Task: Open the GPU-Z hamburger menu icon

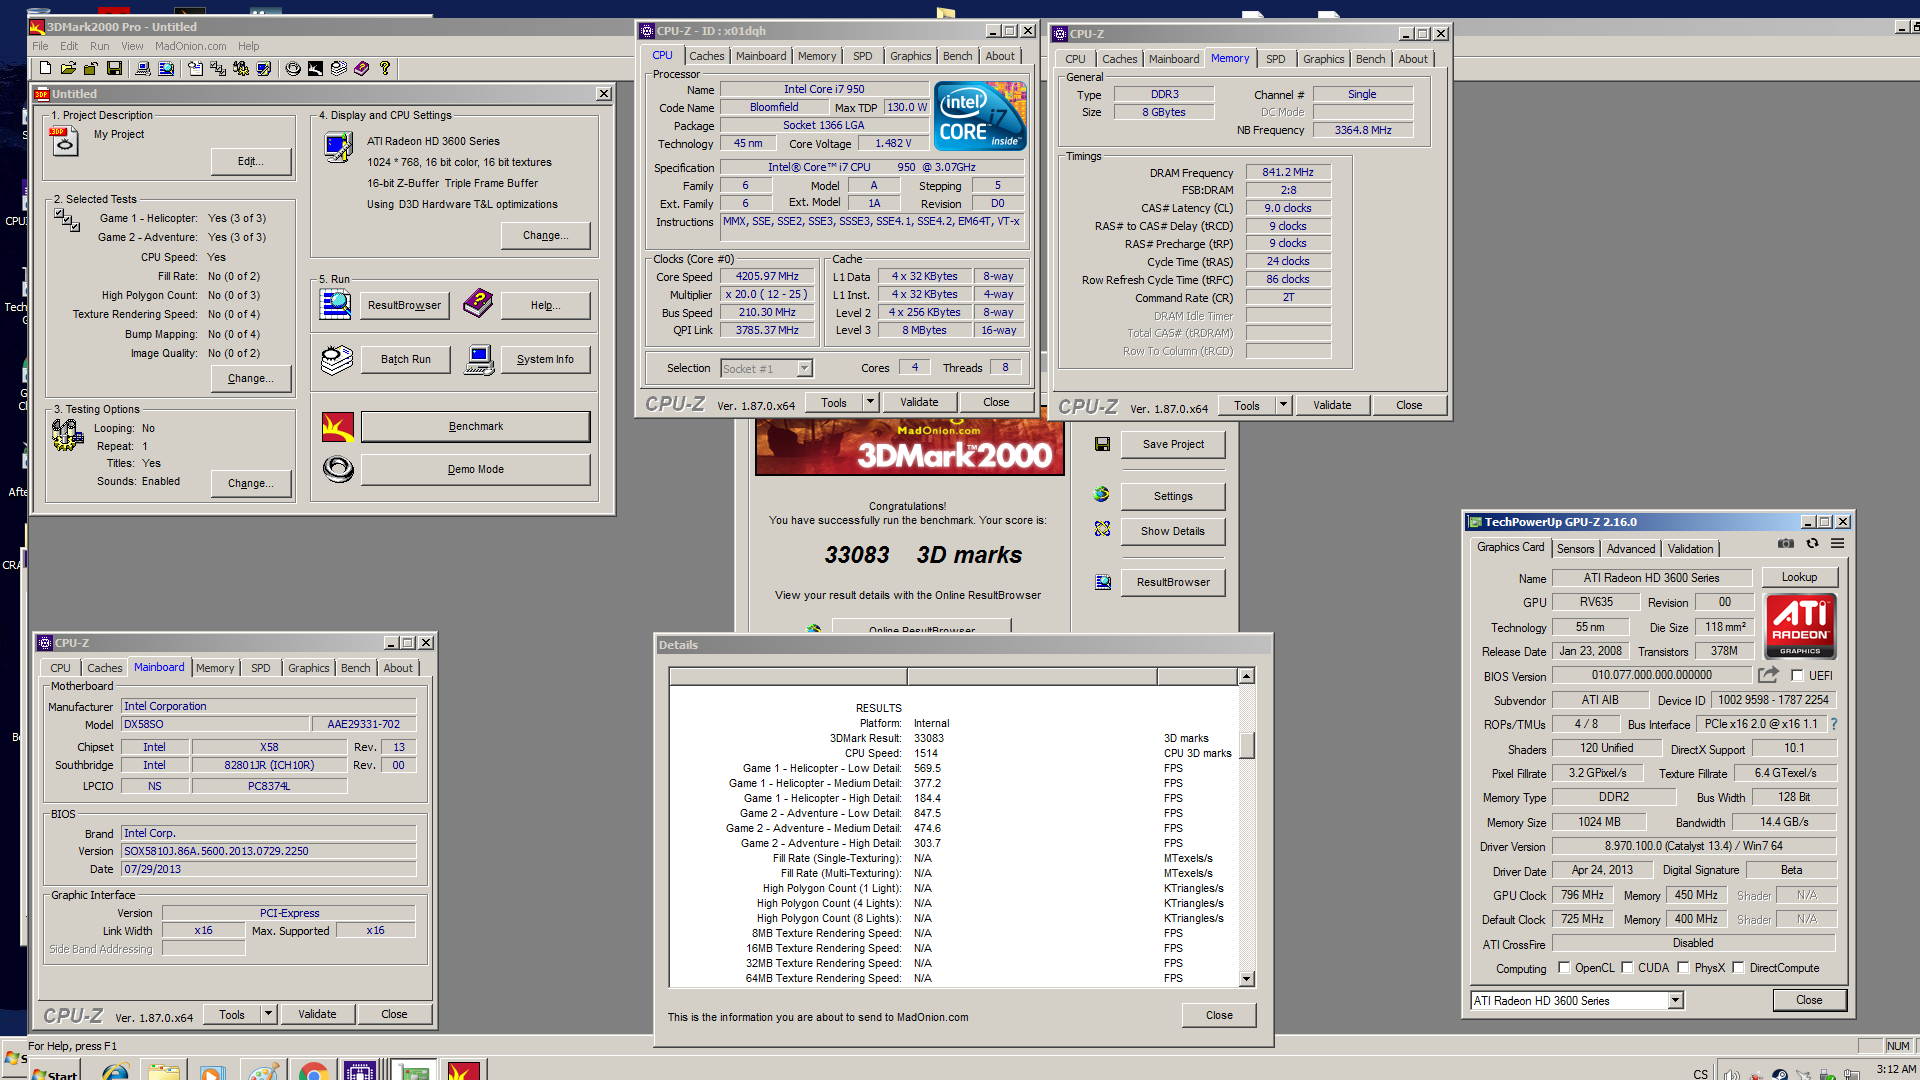Action: pos(1837,543)
